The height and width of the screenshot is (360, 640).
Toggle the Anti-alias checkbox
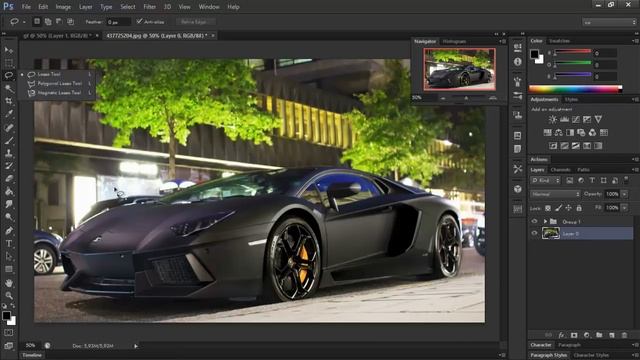pyautogui.click(x=139, y=21)
